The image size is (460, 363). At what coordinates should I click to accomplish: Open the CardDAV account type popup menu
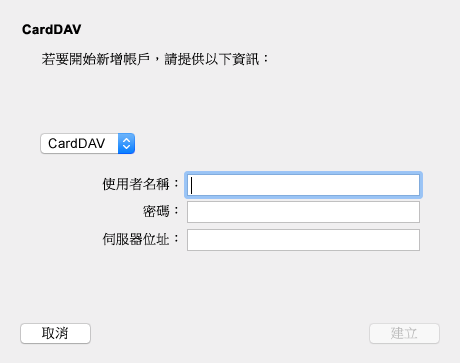pos(88,144)
